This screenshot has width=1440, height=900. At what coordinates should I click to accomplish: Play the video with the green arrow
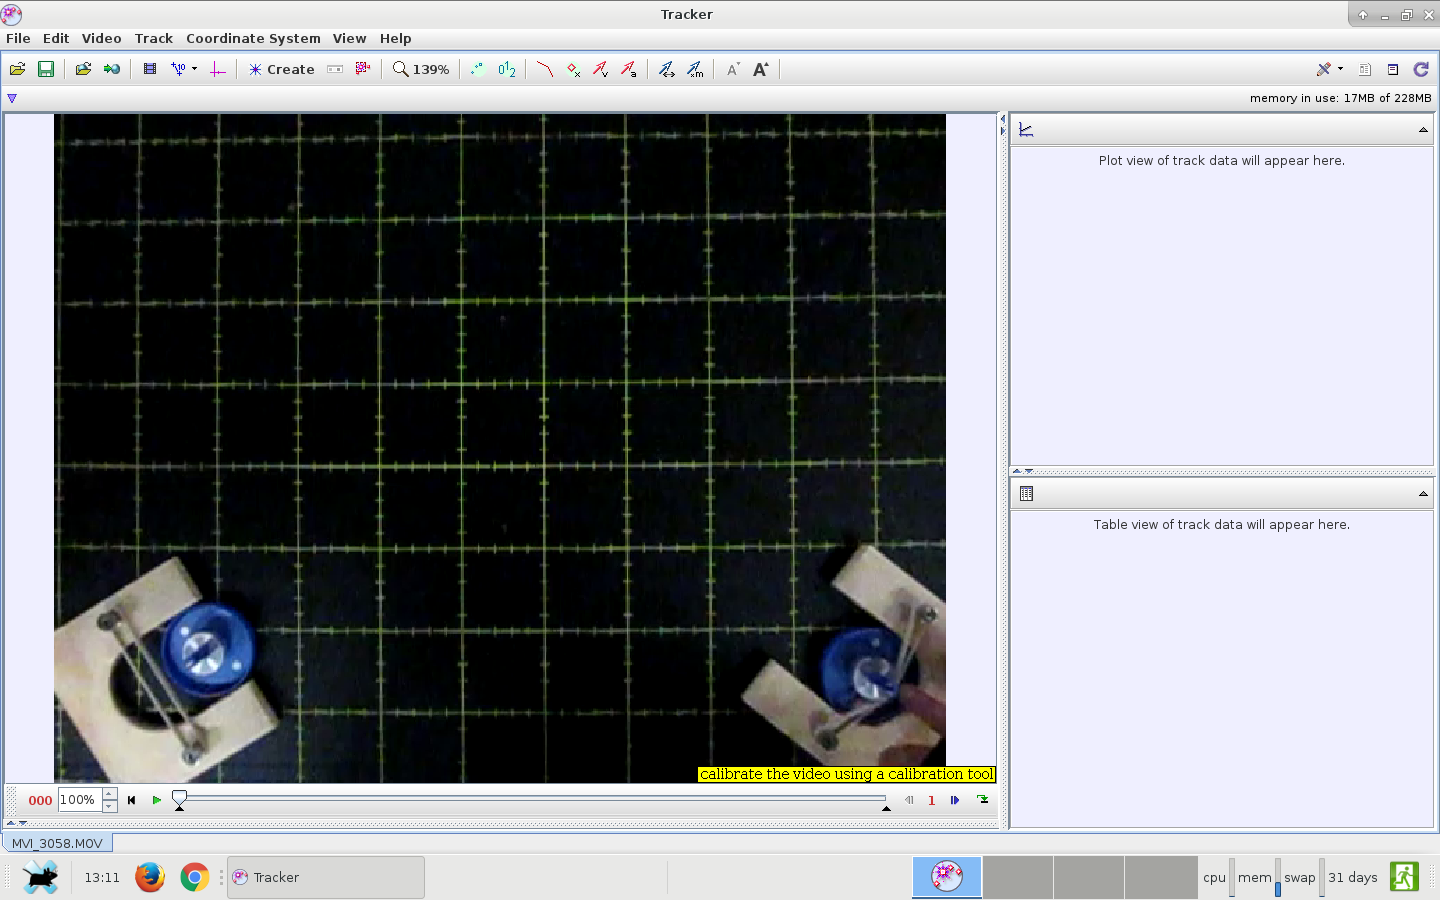click(157, 800)
